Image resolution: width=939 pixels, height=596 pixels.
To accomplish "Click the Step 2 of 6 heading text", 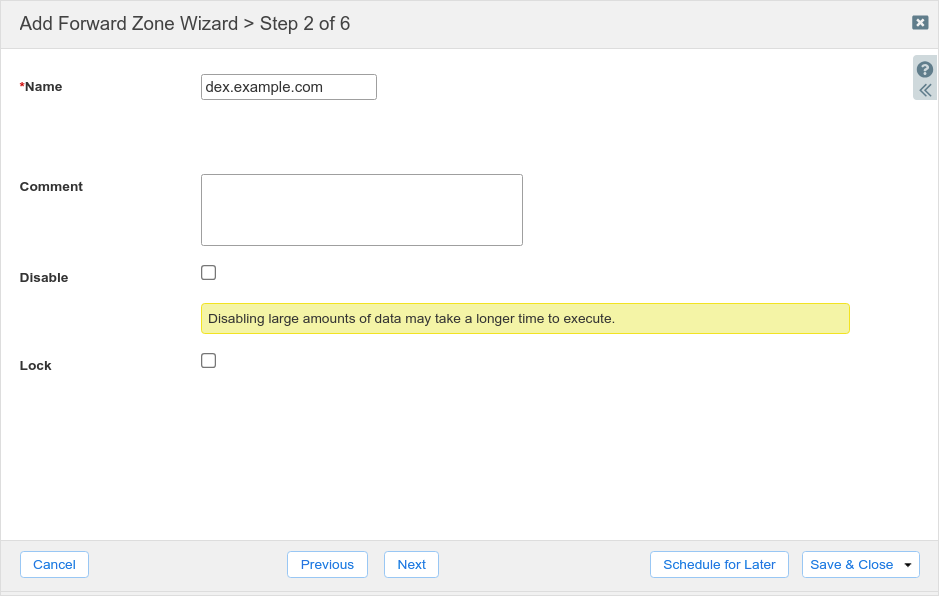I will point(305,23).
